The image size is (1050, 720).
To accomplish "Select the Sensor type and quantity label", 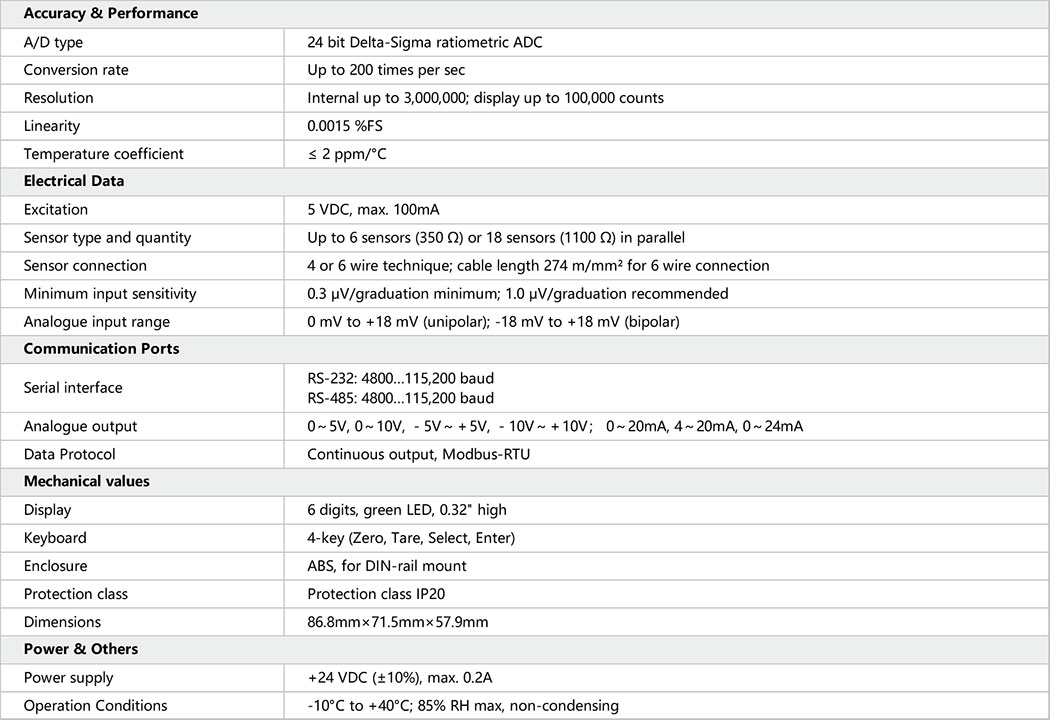I will pos(107,238).
